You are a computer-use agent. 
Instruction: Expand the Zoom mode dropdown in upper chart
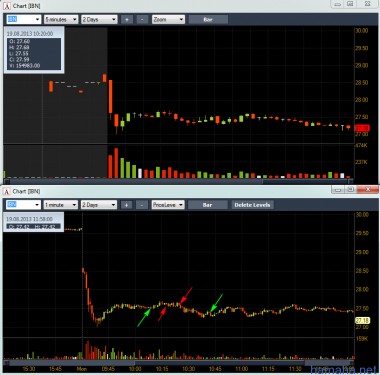[168, 19]
